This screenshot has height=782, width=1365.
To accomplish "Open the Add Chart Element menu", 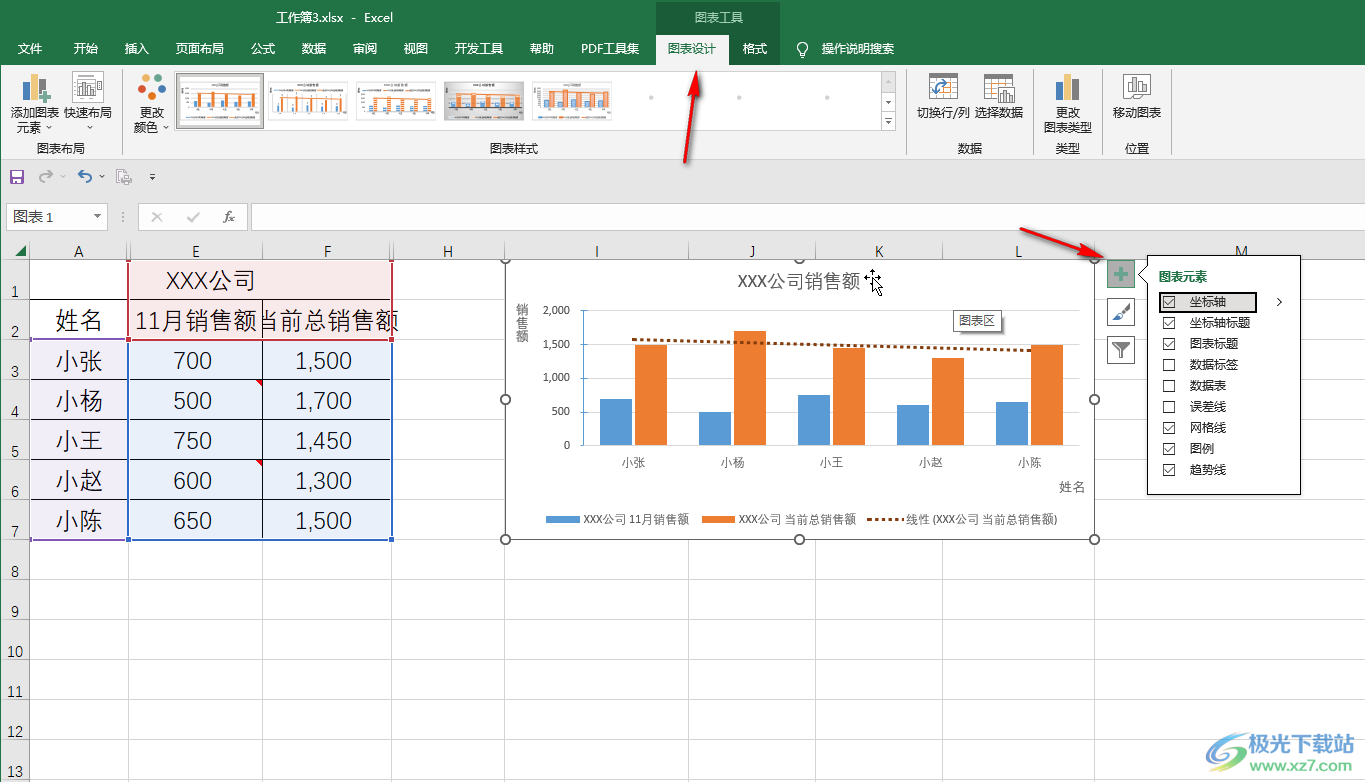I will tap(35, 104).
